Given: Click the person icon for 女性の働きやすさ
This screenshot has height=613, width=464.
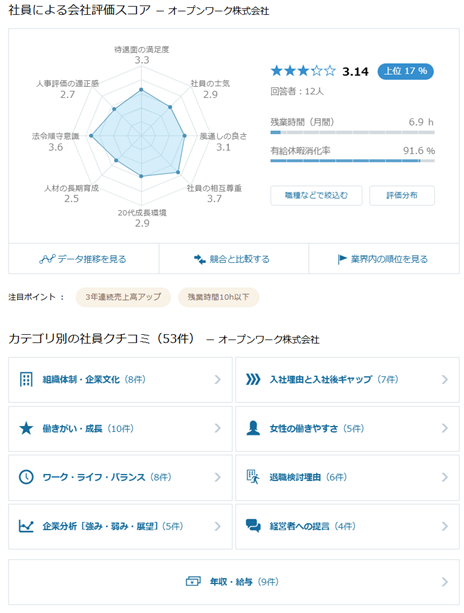Looking at the screenshot, I should coord(253,428).
